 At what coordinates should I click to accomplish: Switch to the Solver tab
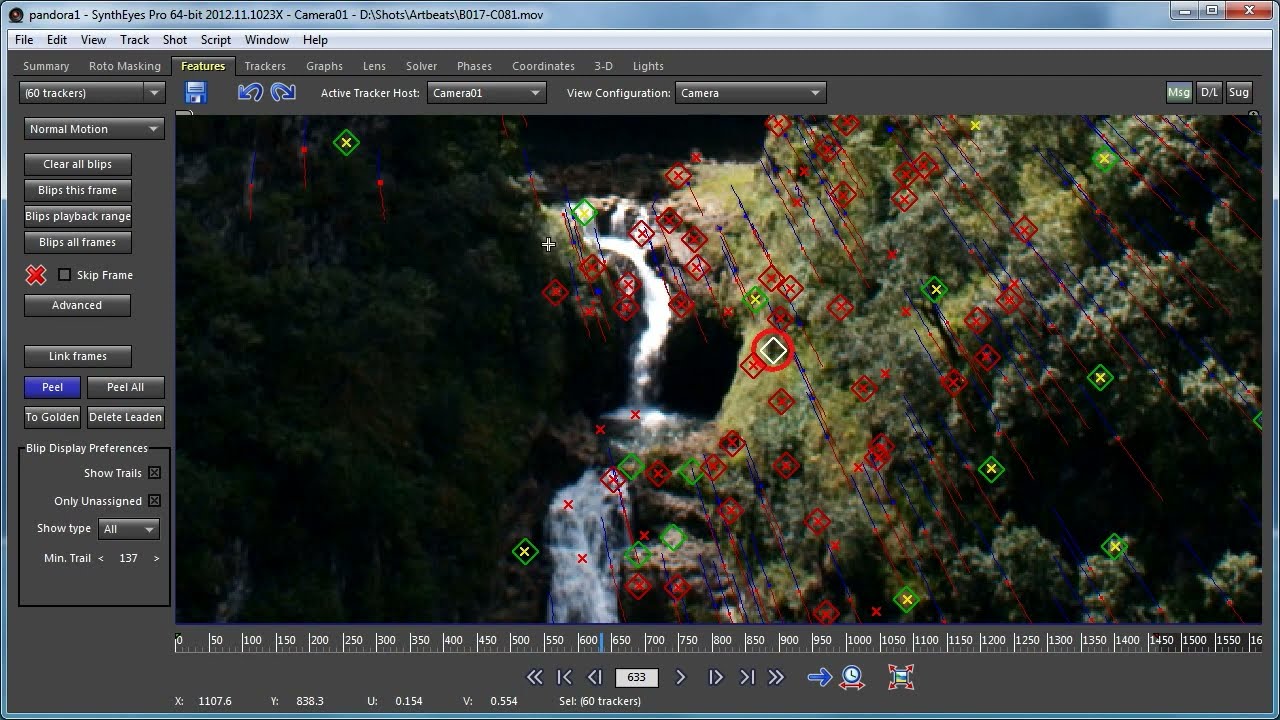pyautogui.click(x=421, y=66)
